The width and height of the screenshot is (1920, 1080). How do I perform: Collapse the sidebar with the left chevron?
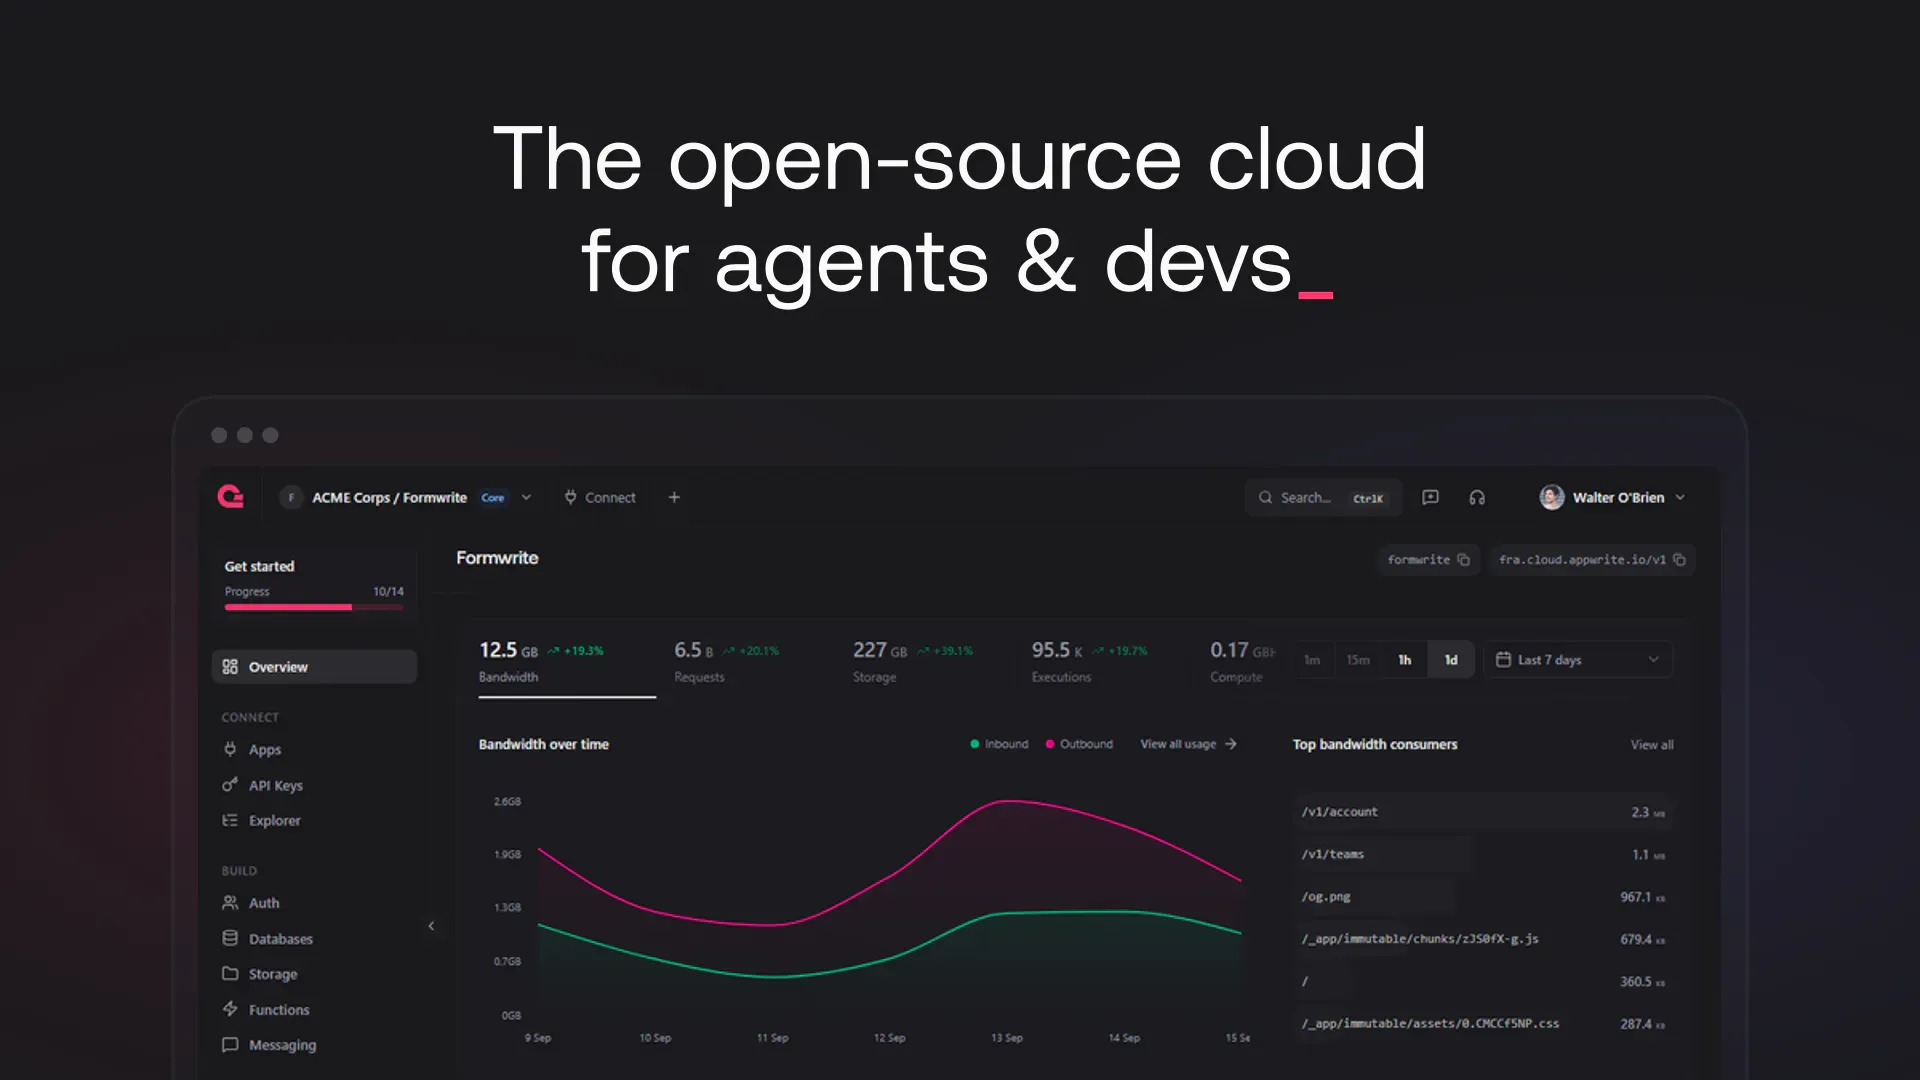click(x=431, y=926)
